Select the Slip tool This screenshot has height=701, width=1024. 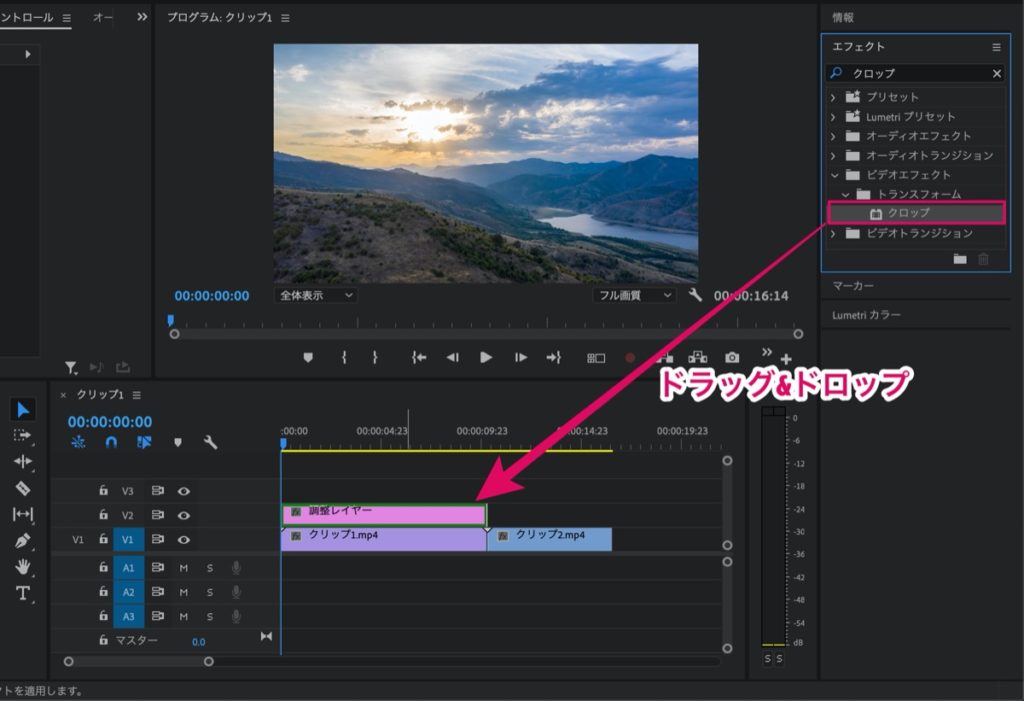pyautogui.click(x=22, y=514)
